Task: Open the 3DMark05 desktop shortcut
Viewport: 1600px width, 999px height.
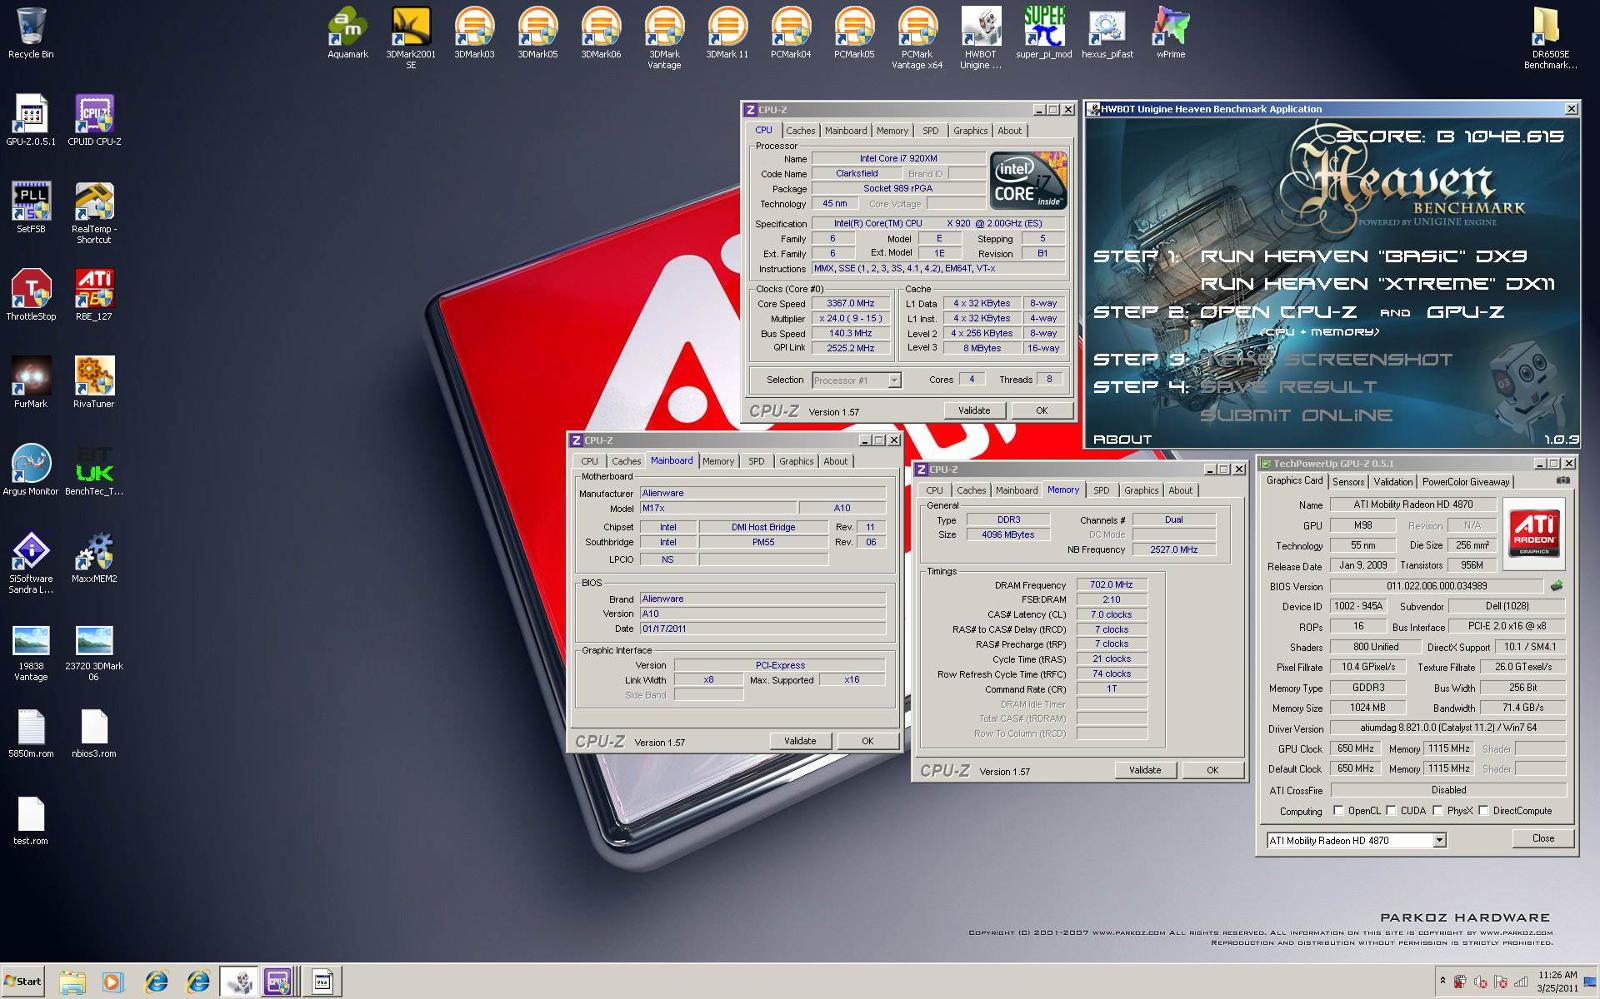Action: 537,33
